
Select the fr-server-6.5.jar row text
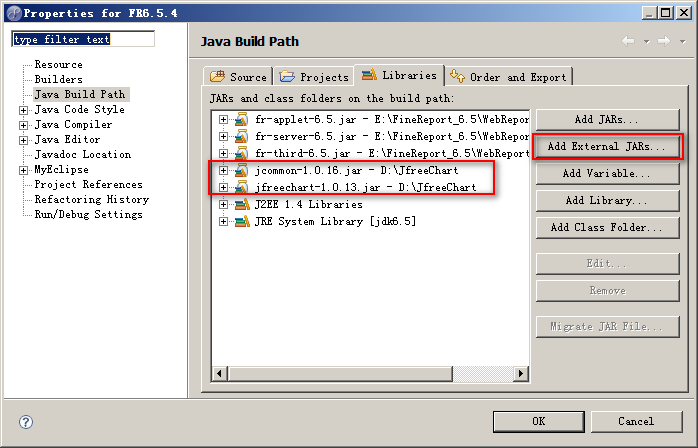point(392,136)
